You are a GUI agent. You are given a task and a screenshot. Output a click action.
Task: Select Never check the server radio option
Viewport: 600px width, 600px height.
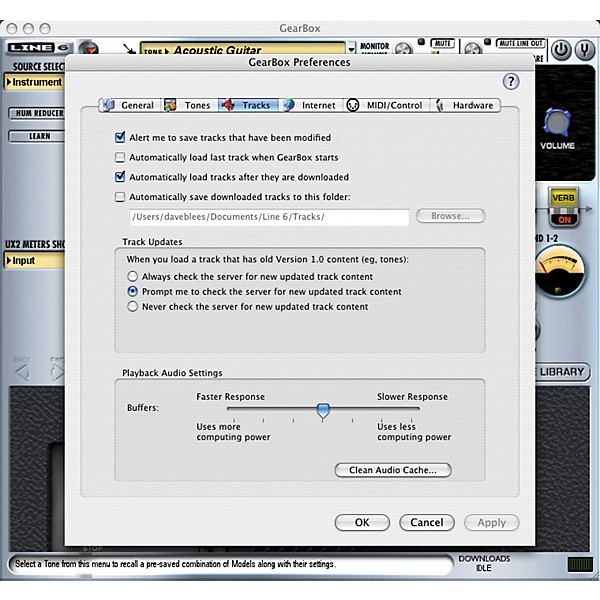(133, 307)
